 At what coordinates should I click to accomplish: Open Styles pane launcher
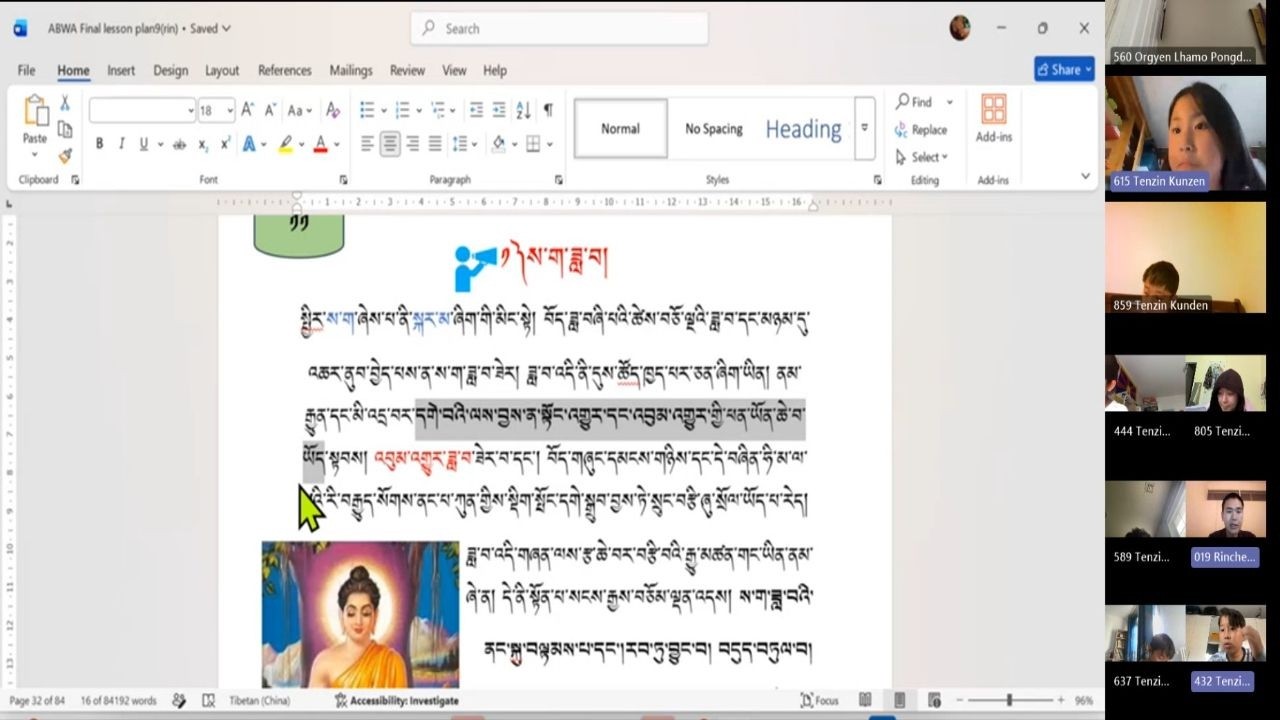tap(877, 180)
